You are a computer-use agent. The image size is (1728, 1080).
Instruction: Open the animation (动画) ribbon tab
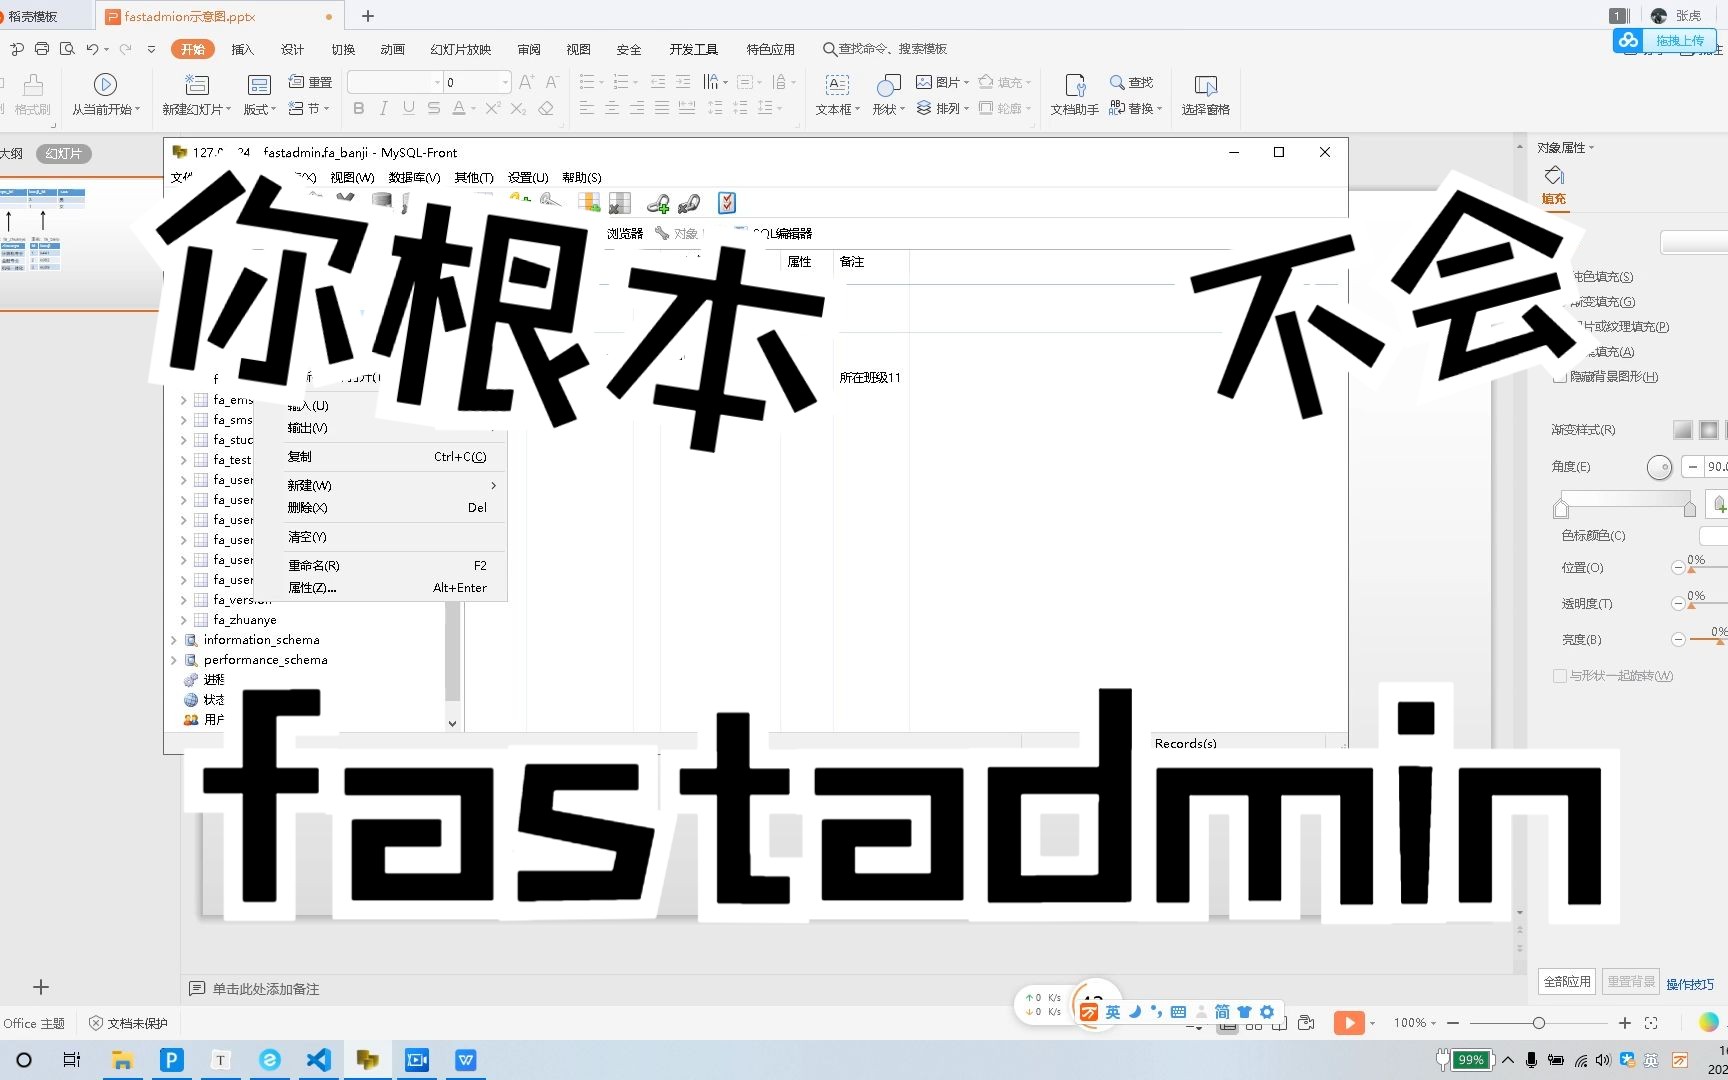click(x=392, y=49)
